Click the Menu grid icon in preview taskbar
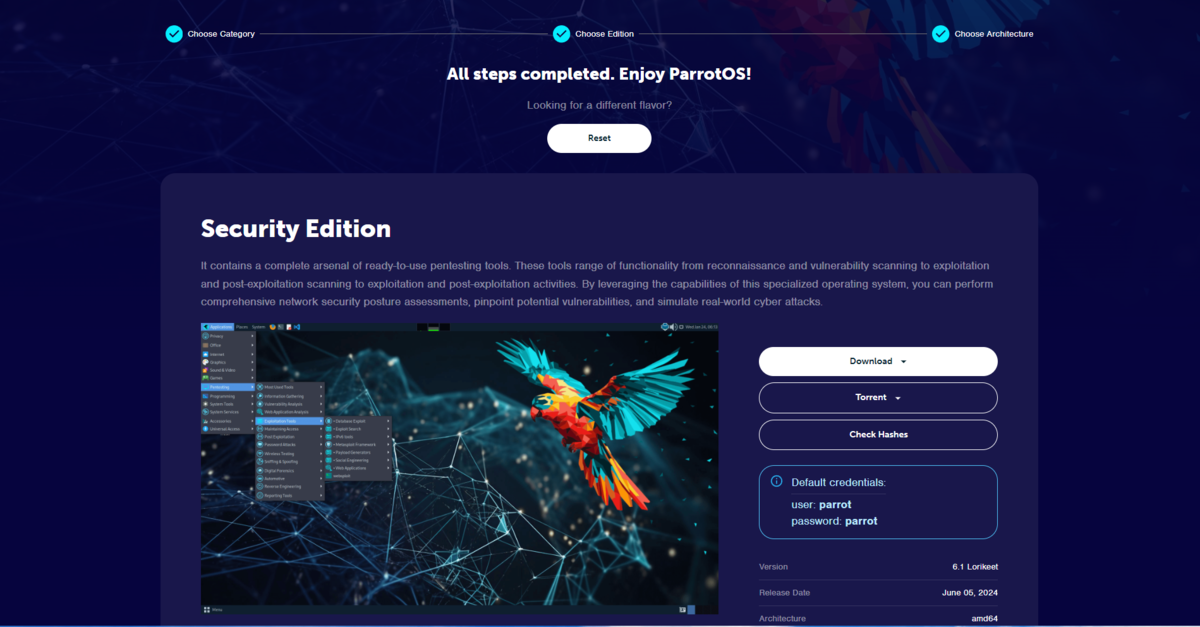This screenshot has width=1200, height=627. pos(207,609)
